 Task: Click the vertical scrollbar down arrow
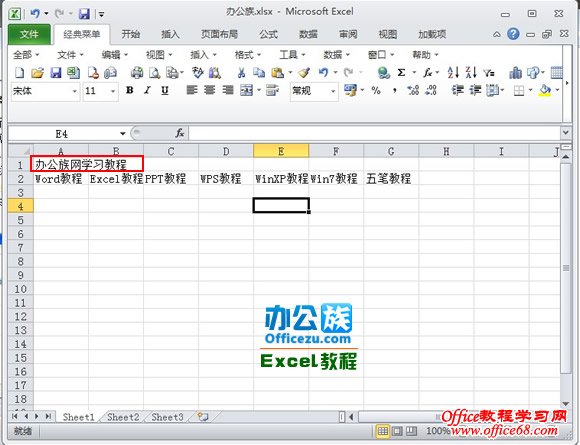pyautogui.click(x=566, y=404)
